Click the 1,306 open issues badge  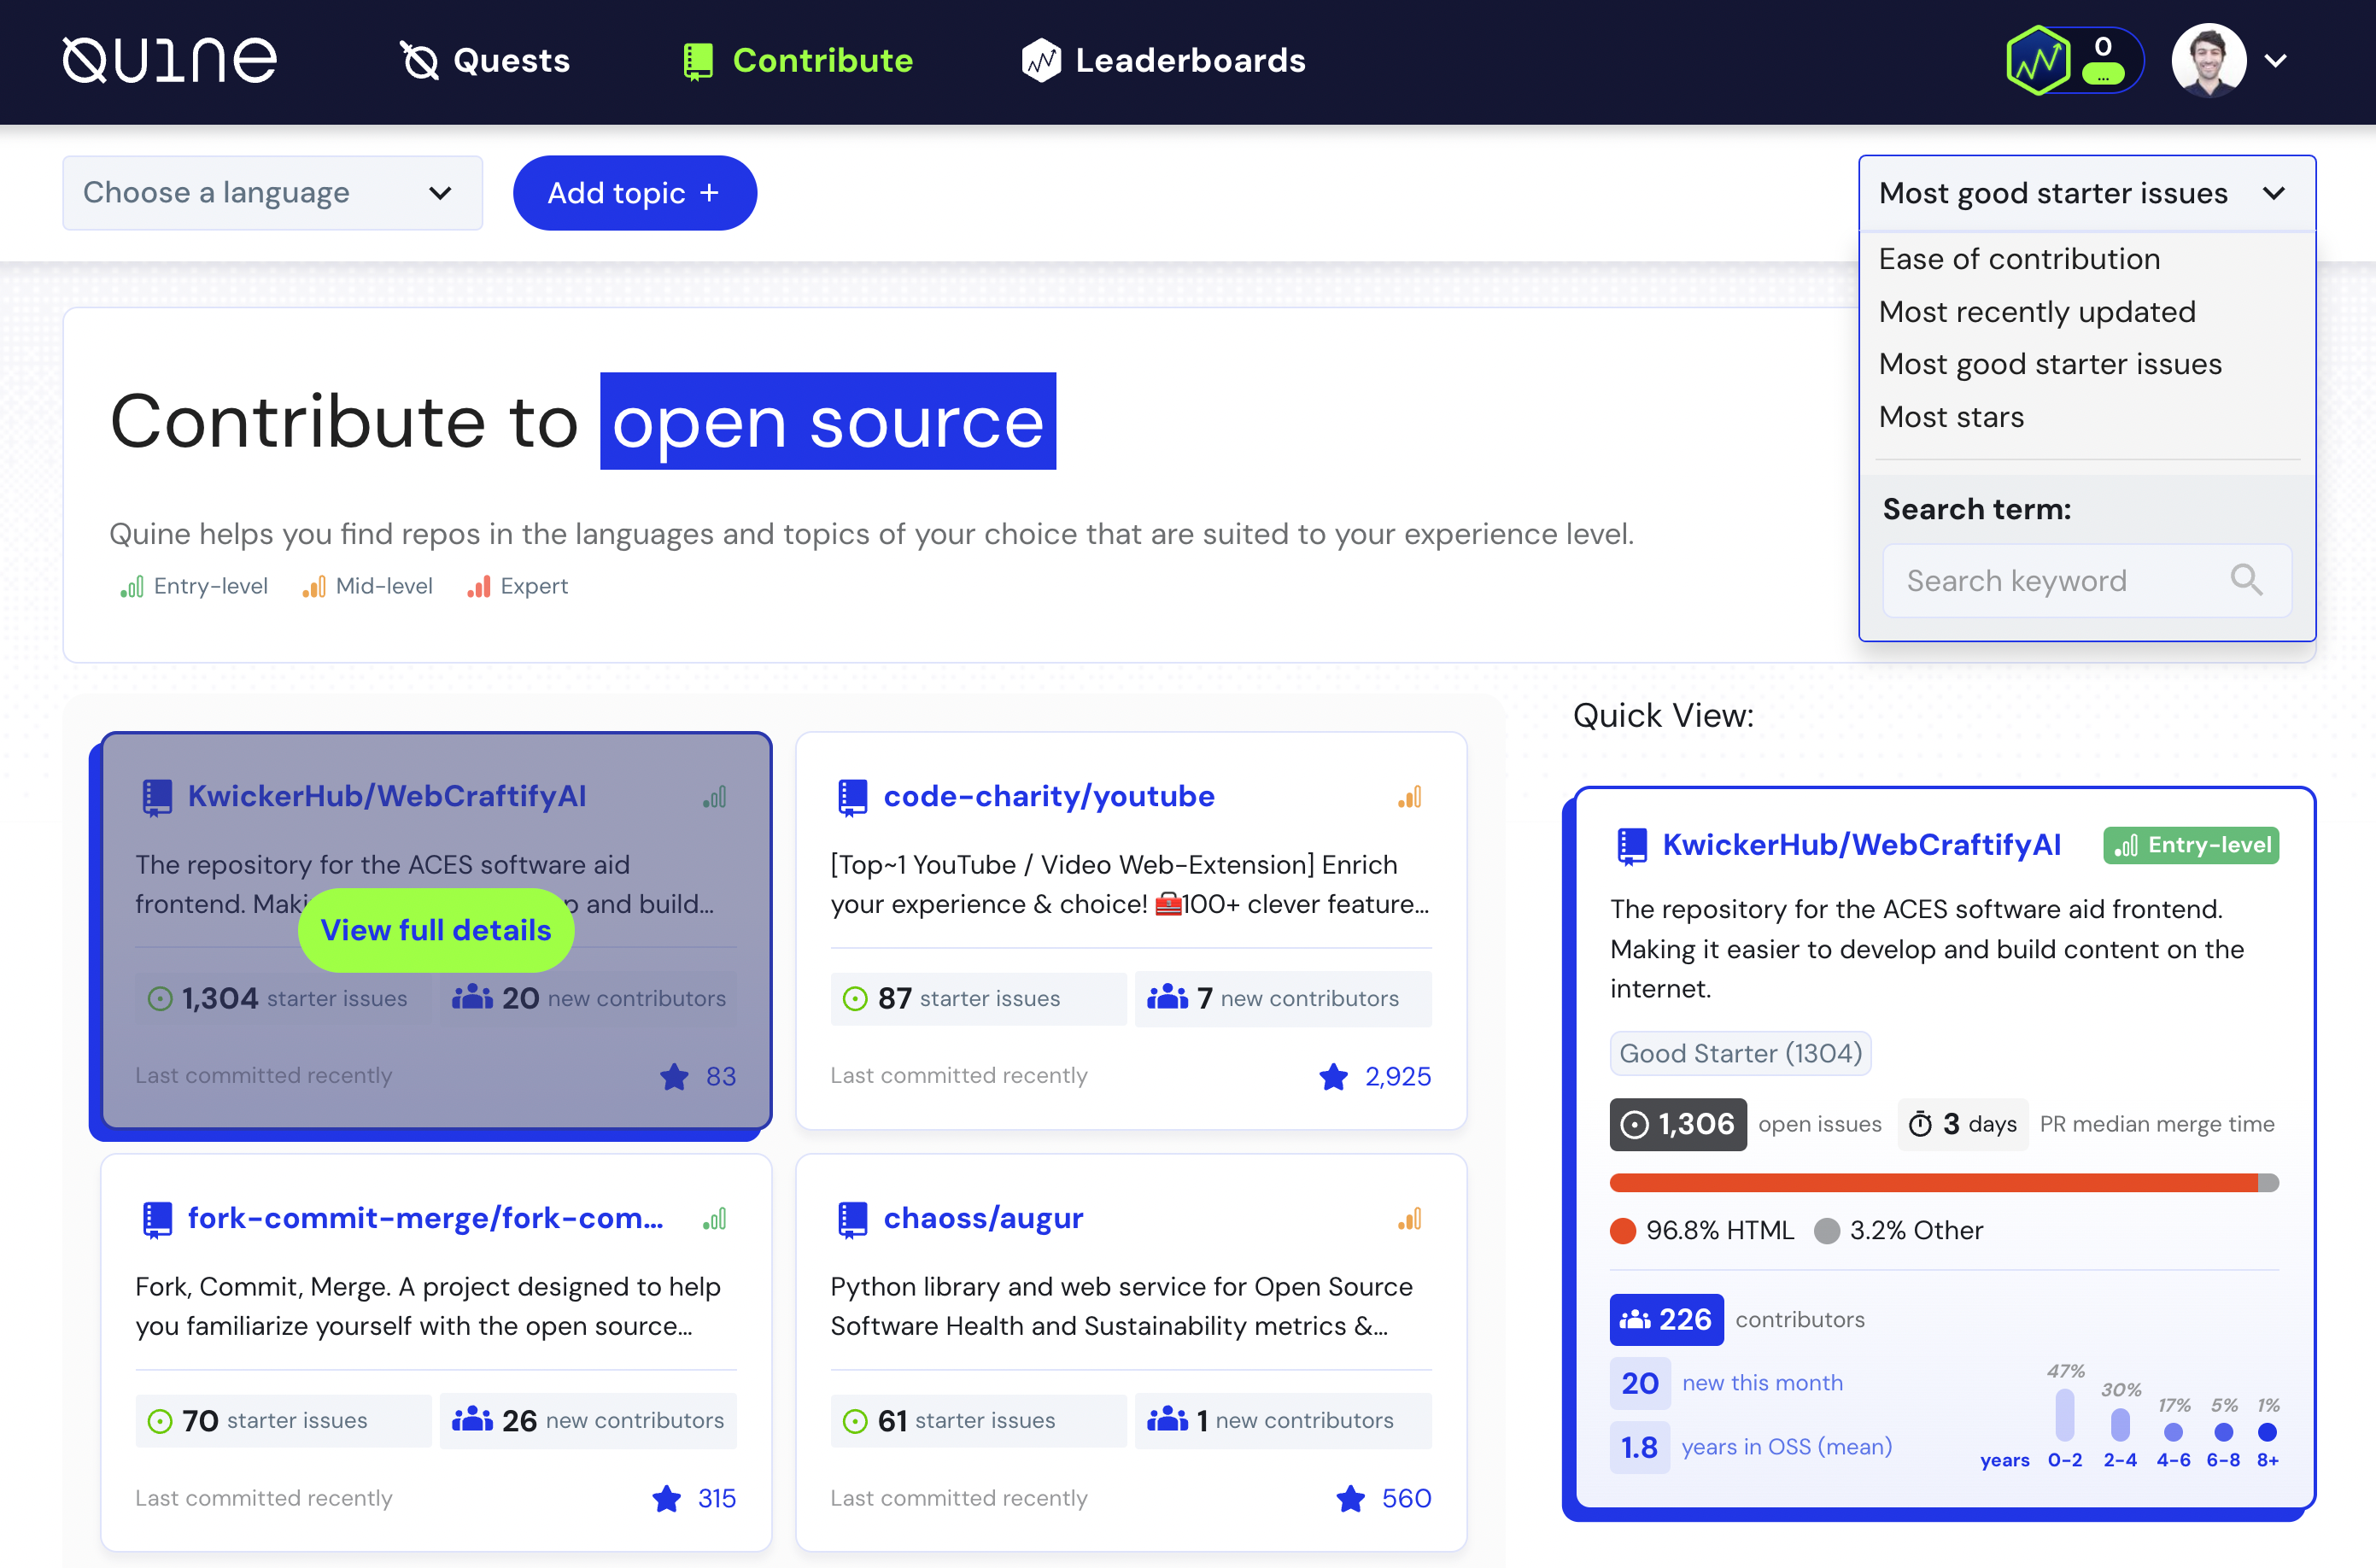(x=1678, y=1124)
